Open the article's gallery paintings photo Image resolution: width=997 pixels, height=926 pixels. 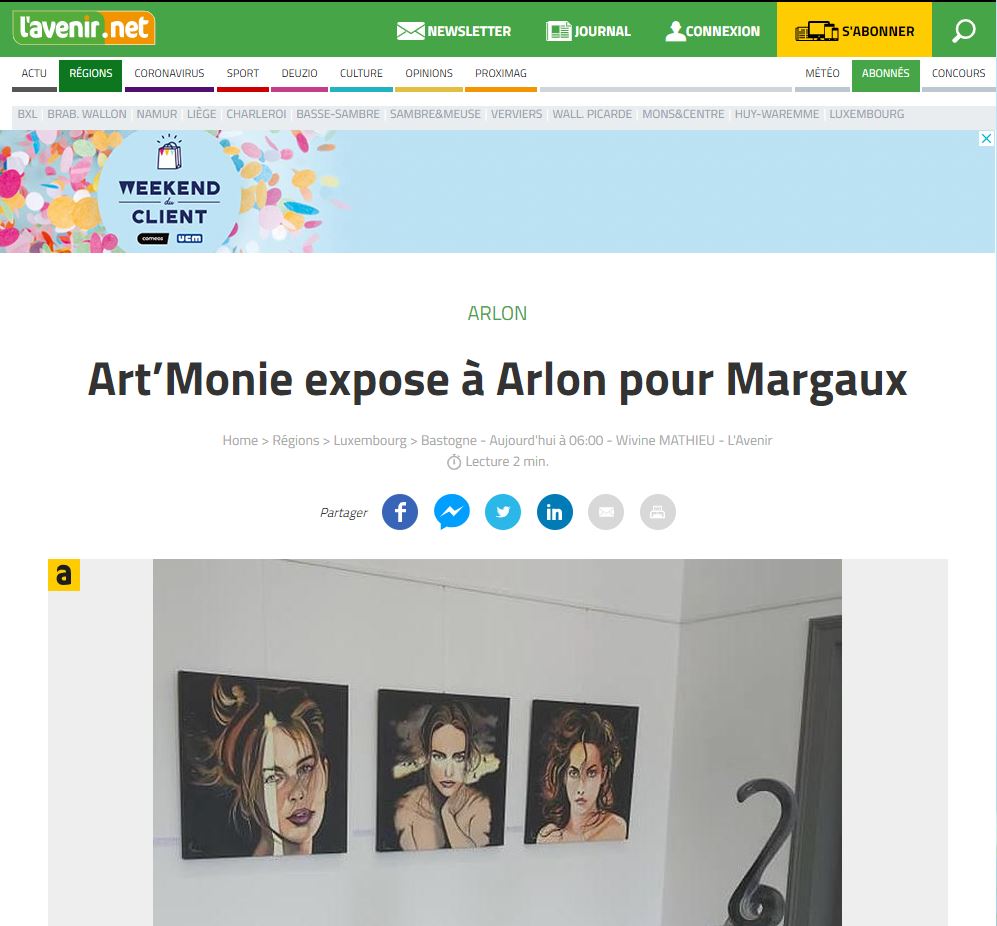497,742
